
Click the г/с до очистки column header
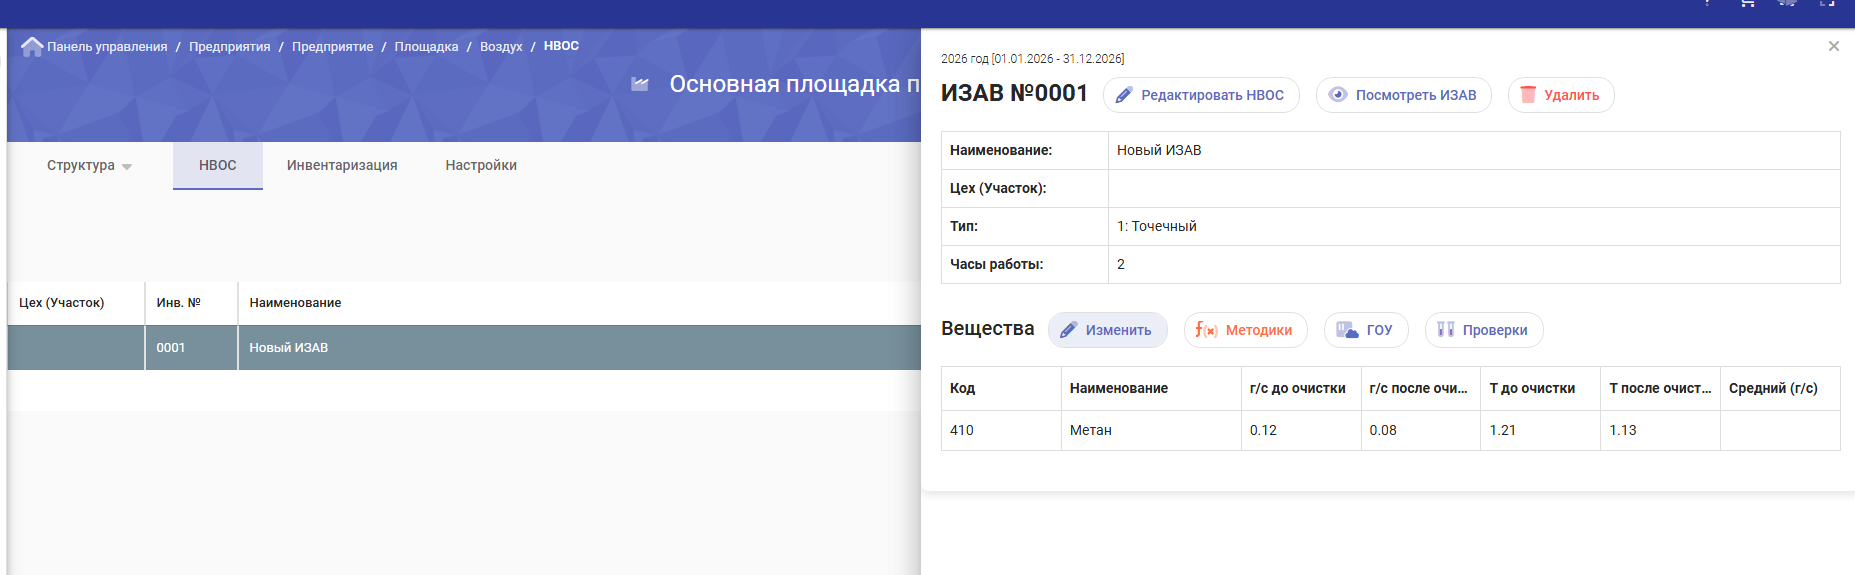tap(1301, 388)
